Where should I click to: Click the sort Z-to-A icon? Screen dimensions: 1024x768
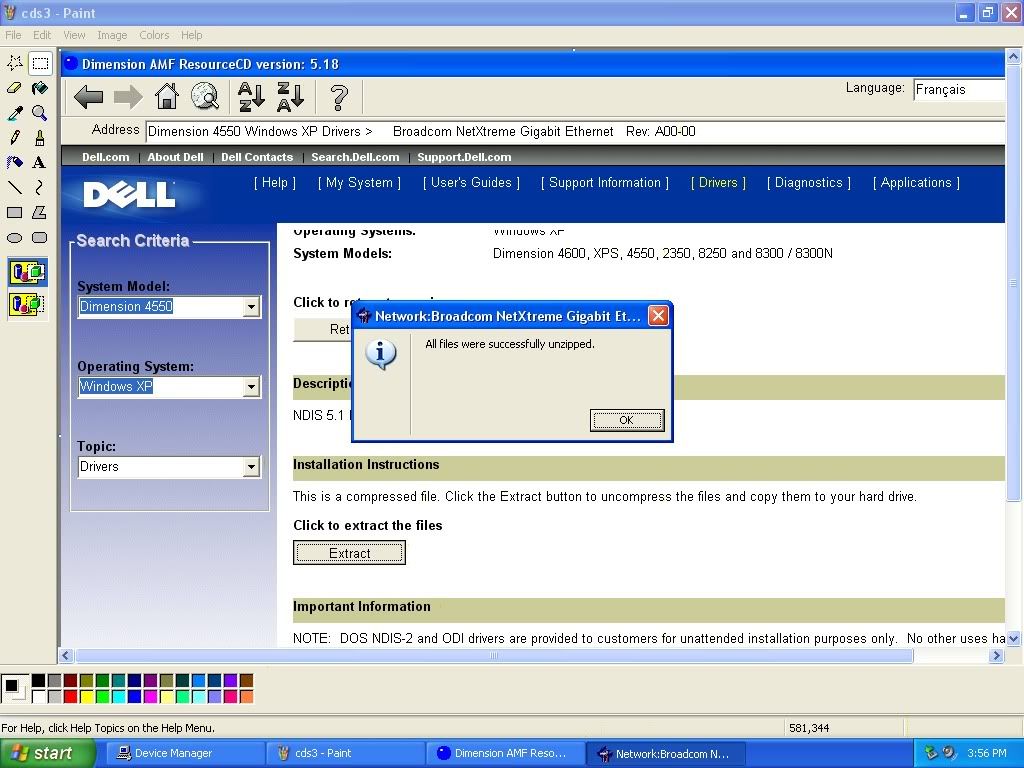(x=291, y=97)
